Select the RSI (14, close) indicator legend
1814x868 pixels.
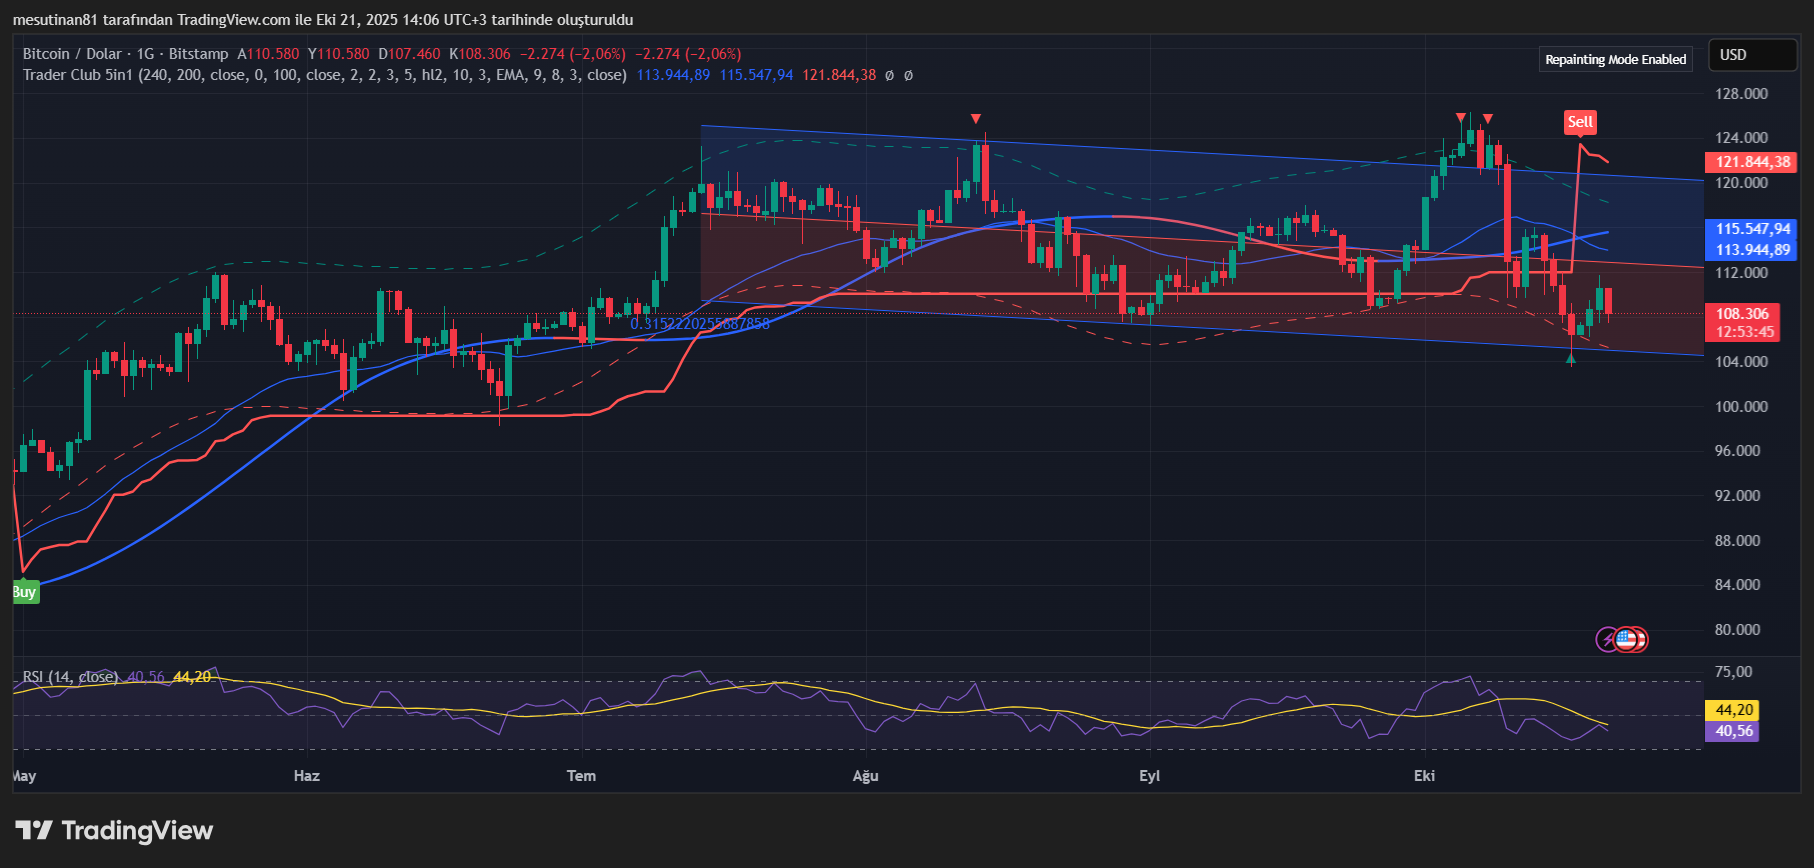coord(70,677)
